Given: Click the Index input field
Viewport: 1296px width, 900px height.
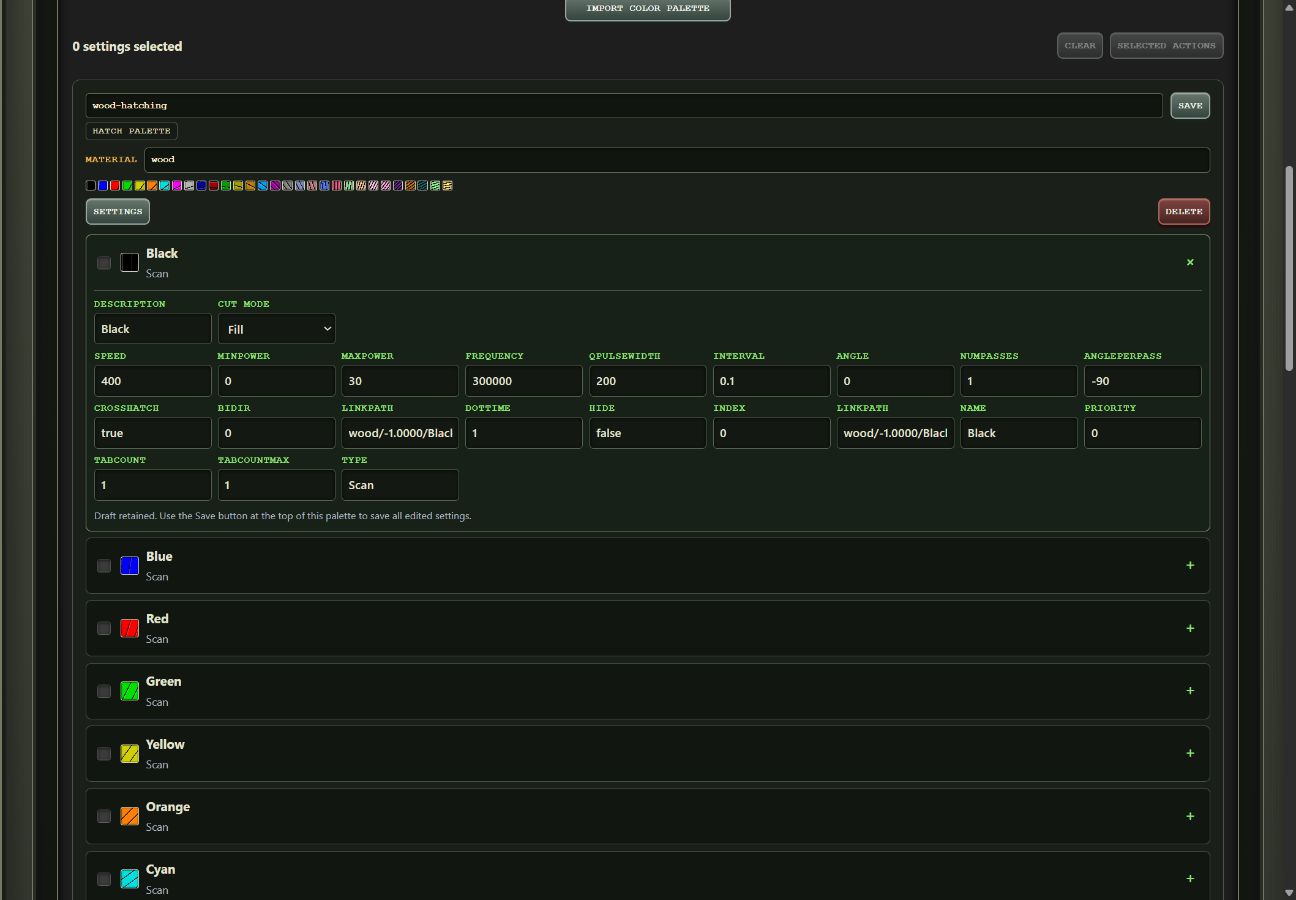Looking at the screenshot, I should pos(772,433).
